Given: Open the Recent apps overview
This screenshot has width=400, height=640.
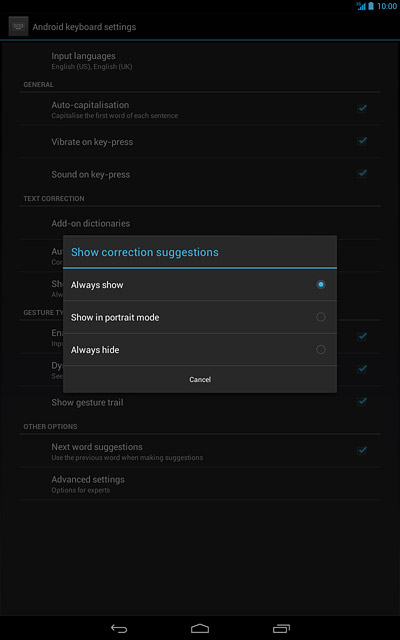Looking at the screenshot, I should [x=281, y=629].
